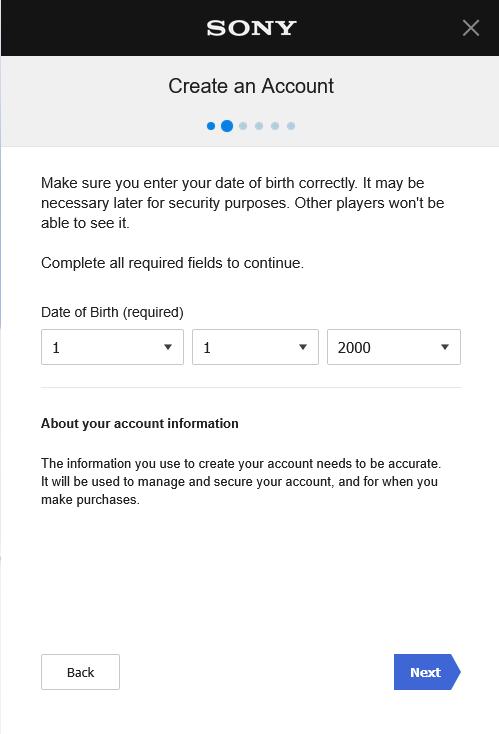Click the enlarged current-step progress dot
Viewport: 499px width, 734px height.
coord(227,126)
